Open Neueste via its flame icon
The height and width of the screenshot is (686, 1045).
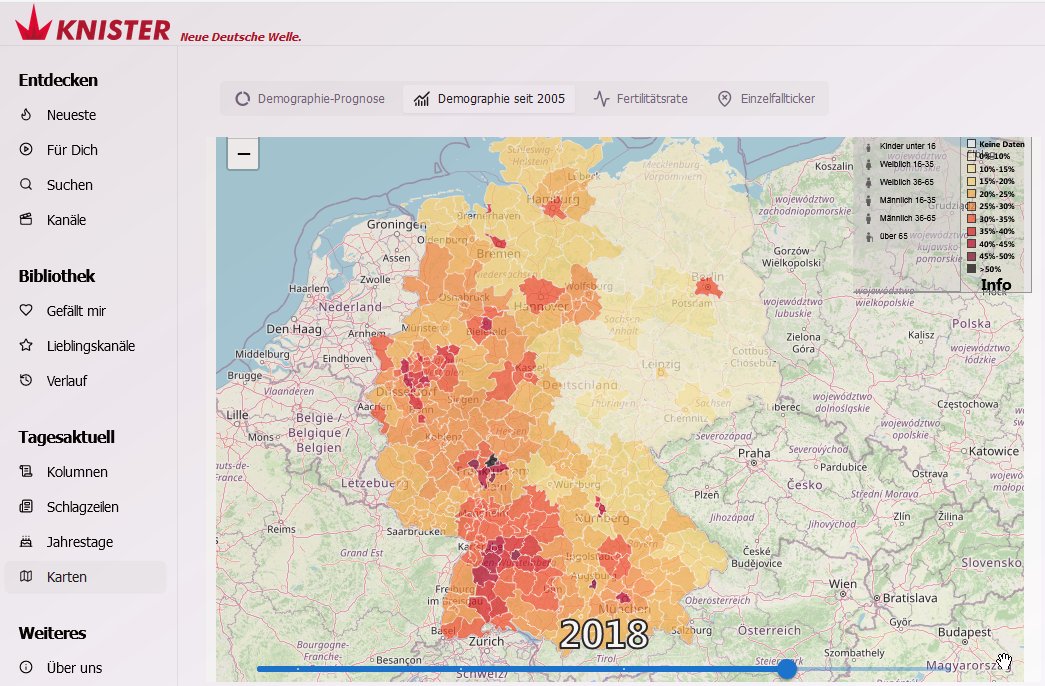[x=26, y=115]
